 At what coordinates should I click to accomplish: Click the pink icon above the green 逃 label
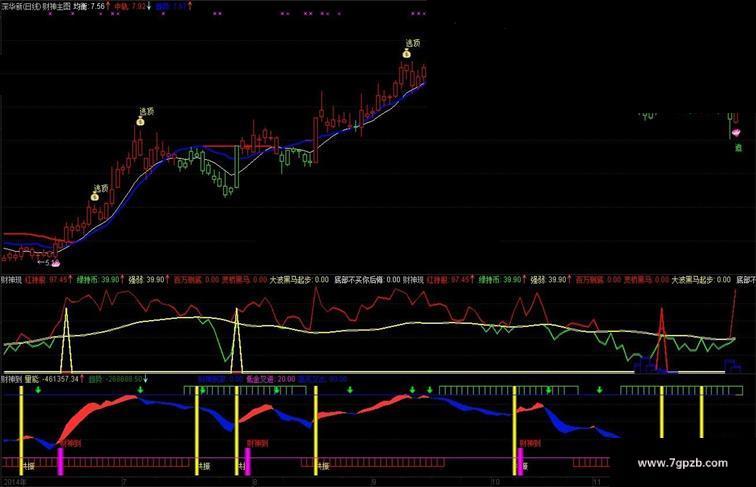click(x=736, y=132)
